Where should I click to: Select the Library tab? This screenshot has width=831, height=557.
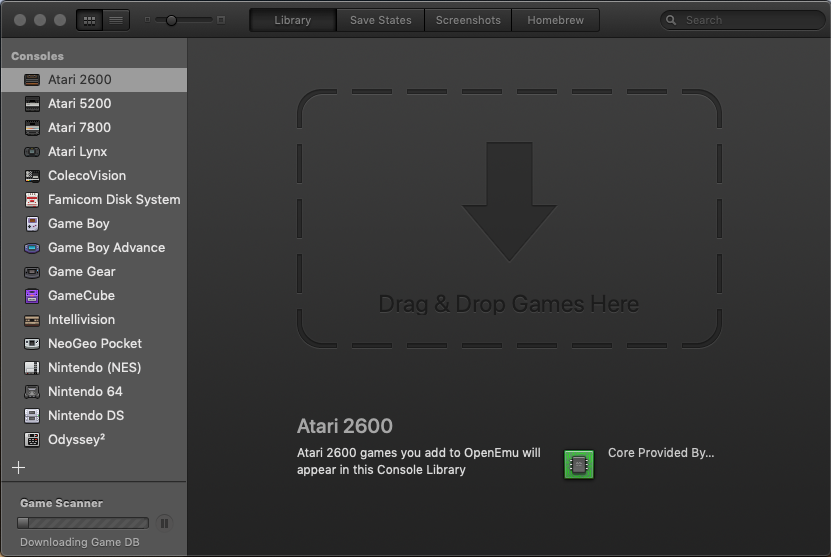[293, 20]
